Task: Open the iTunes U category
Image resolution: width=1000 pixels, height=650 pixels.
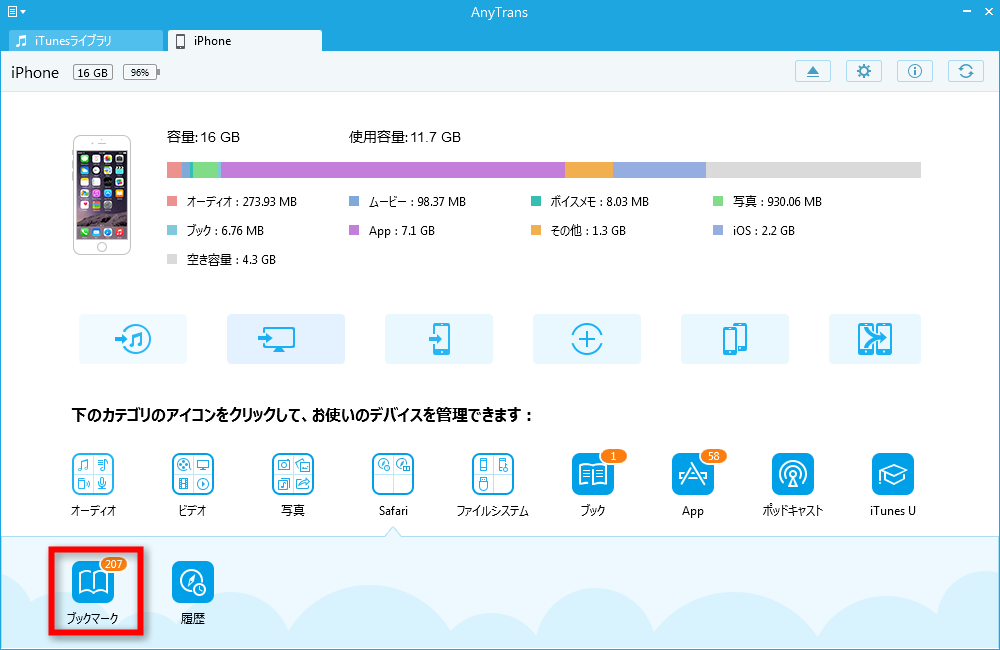Action: click(893, 474)
